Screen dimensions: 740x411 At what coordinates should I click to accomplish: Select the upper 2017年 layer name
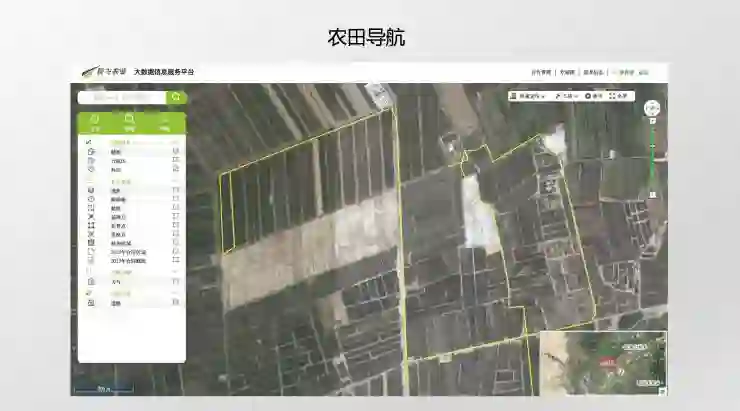(x=128, y=252)
